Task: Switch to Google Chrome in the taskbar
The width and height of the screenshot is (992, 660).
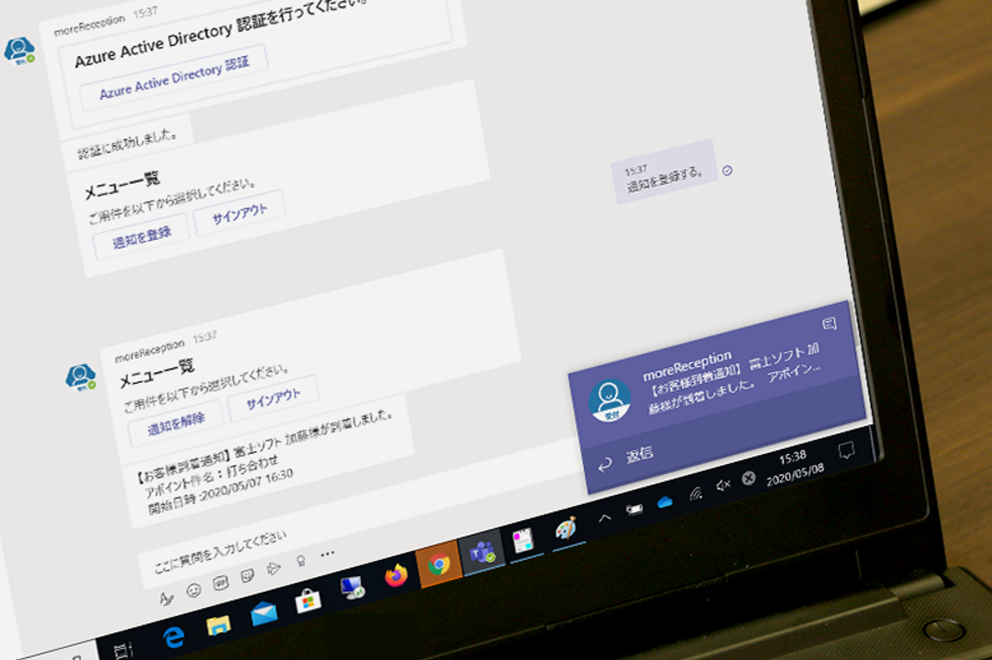Action: 439,564
